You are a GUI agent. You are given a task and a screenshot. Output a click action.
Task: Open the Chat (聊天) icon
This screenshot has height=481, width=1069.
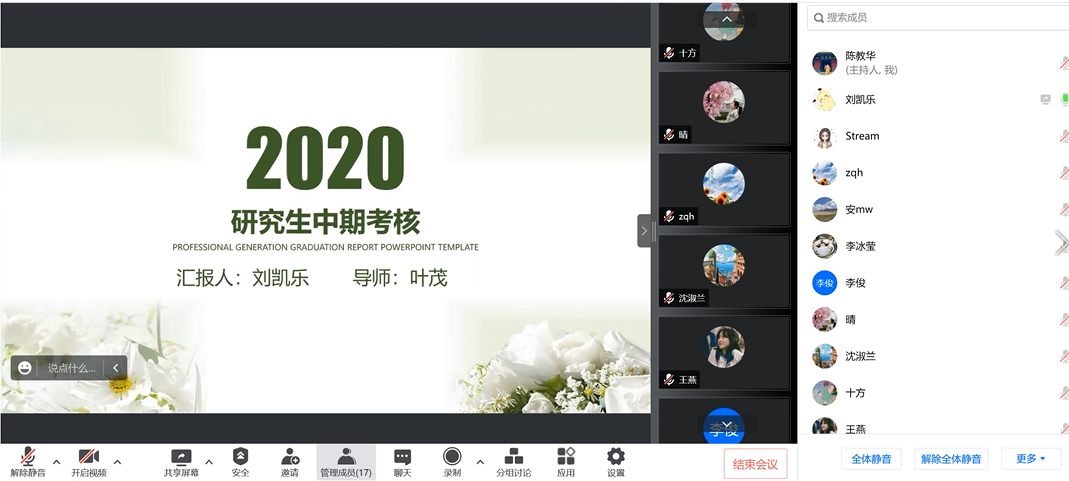point(402,457)
